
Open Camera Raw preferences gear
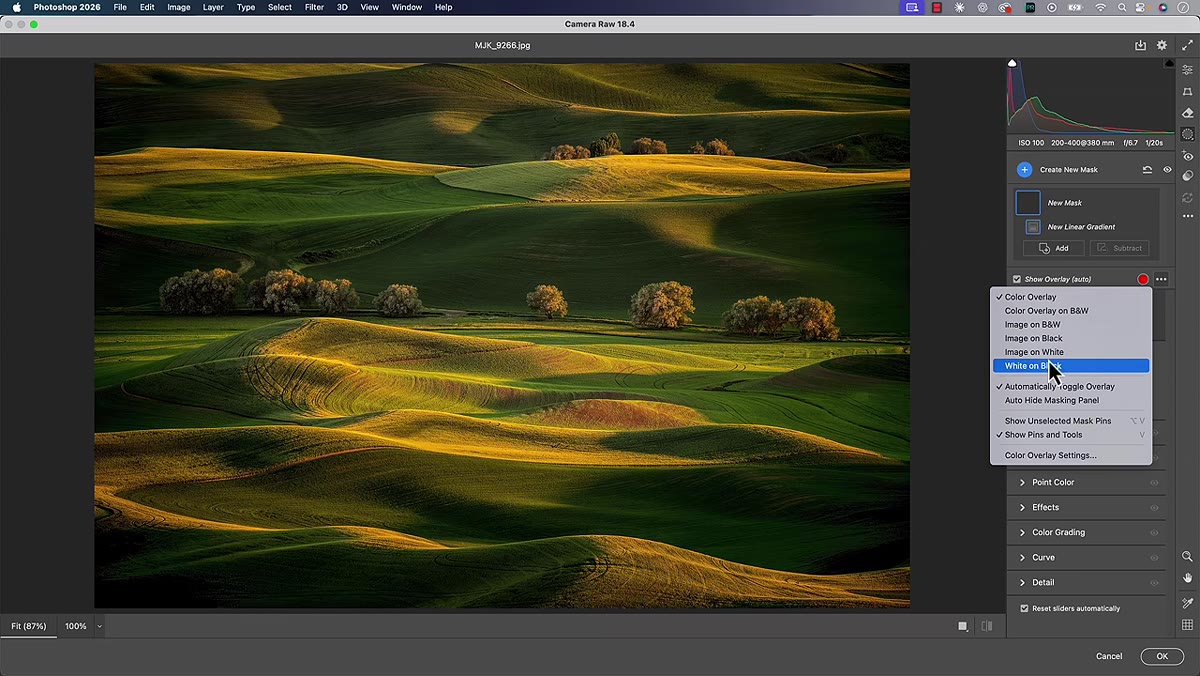(1162, 45)
